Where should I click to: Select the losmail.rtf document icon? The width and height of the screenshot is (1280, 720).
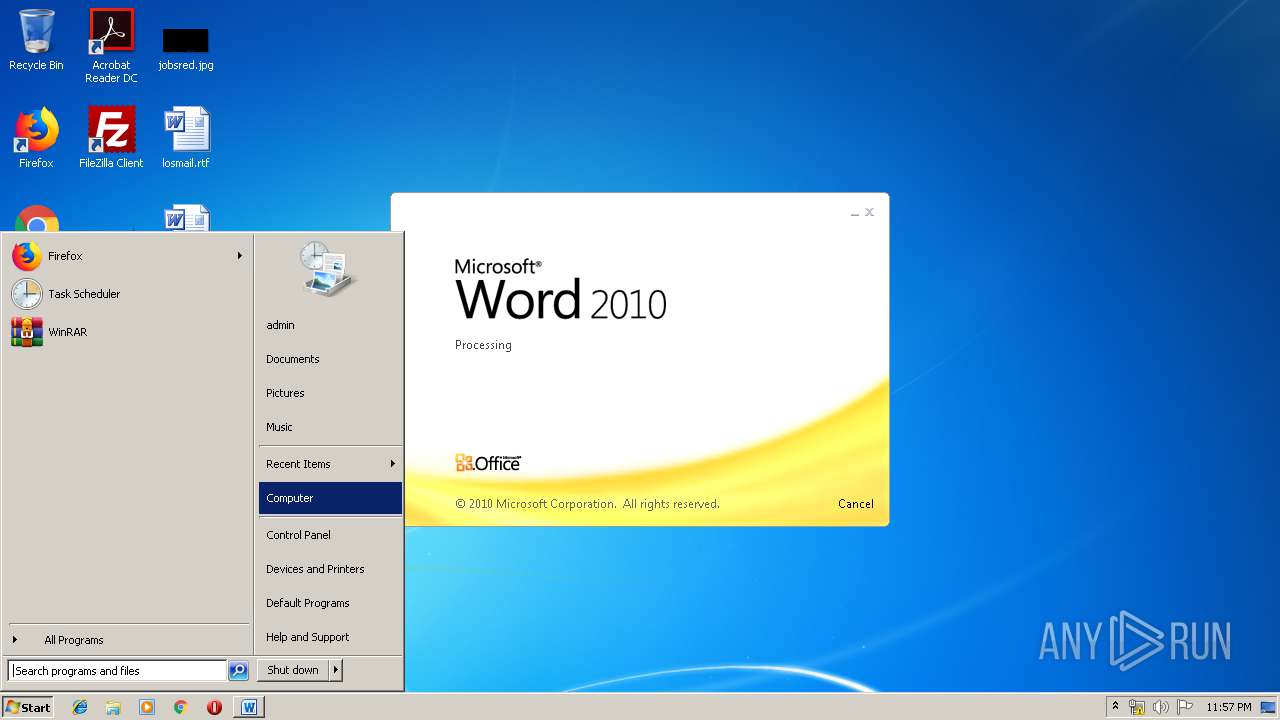click(186, 138)
